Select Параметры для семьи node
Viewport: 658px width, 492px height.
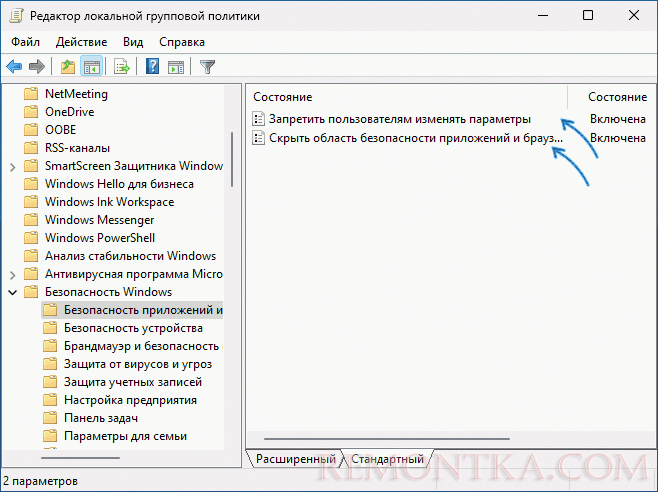coord(125,436)
